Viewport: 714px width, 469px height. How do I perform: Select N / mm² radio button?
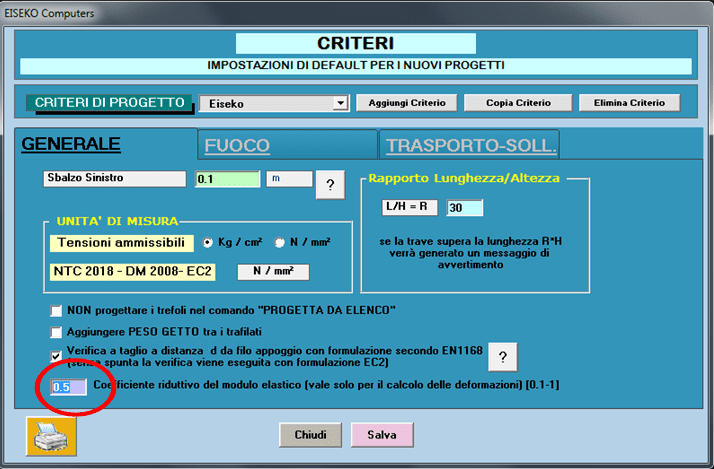(279, 243)
